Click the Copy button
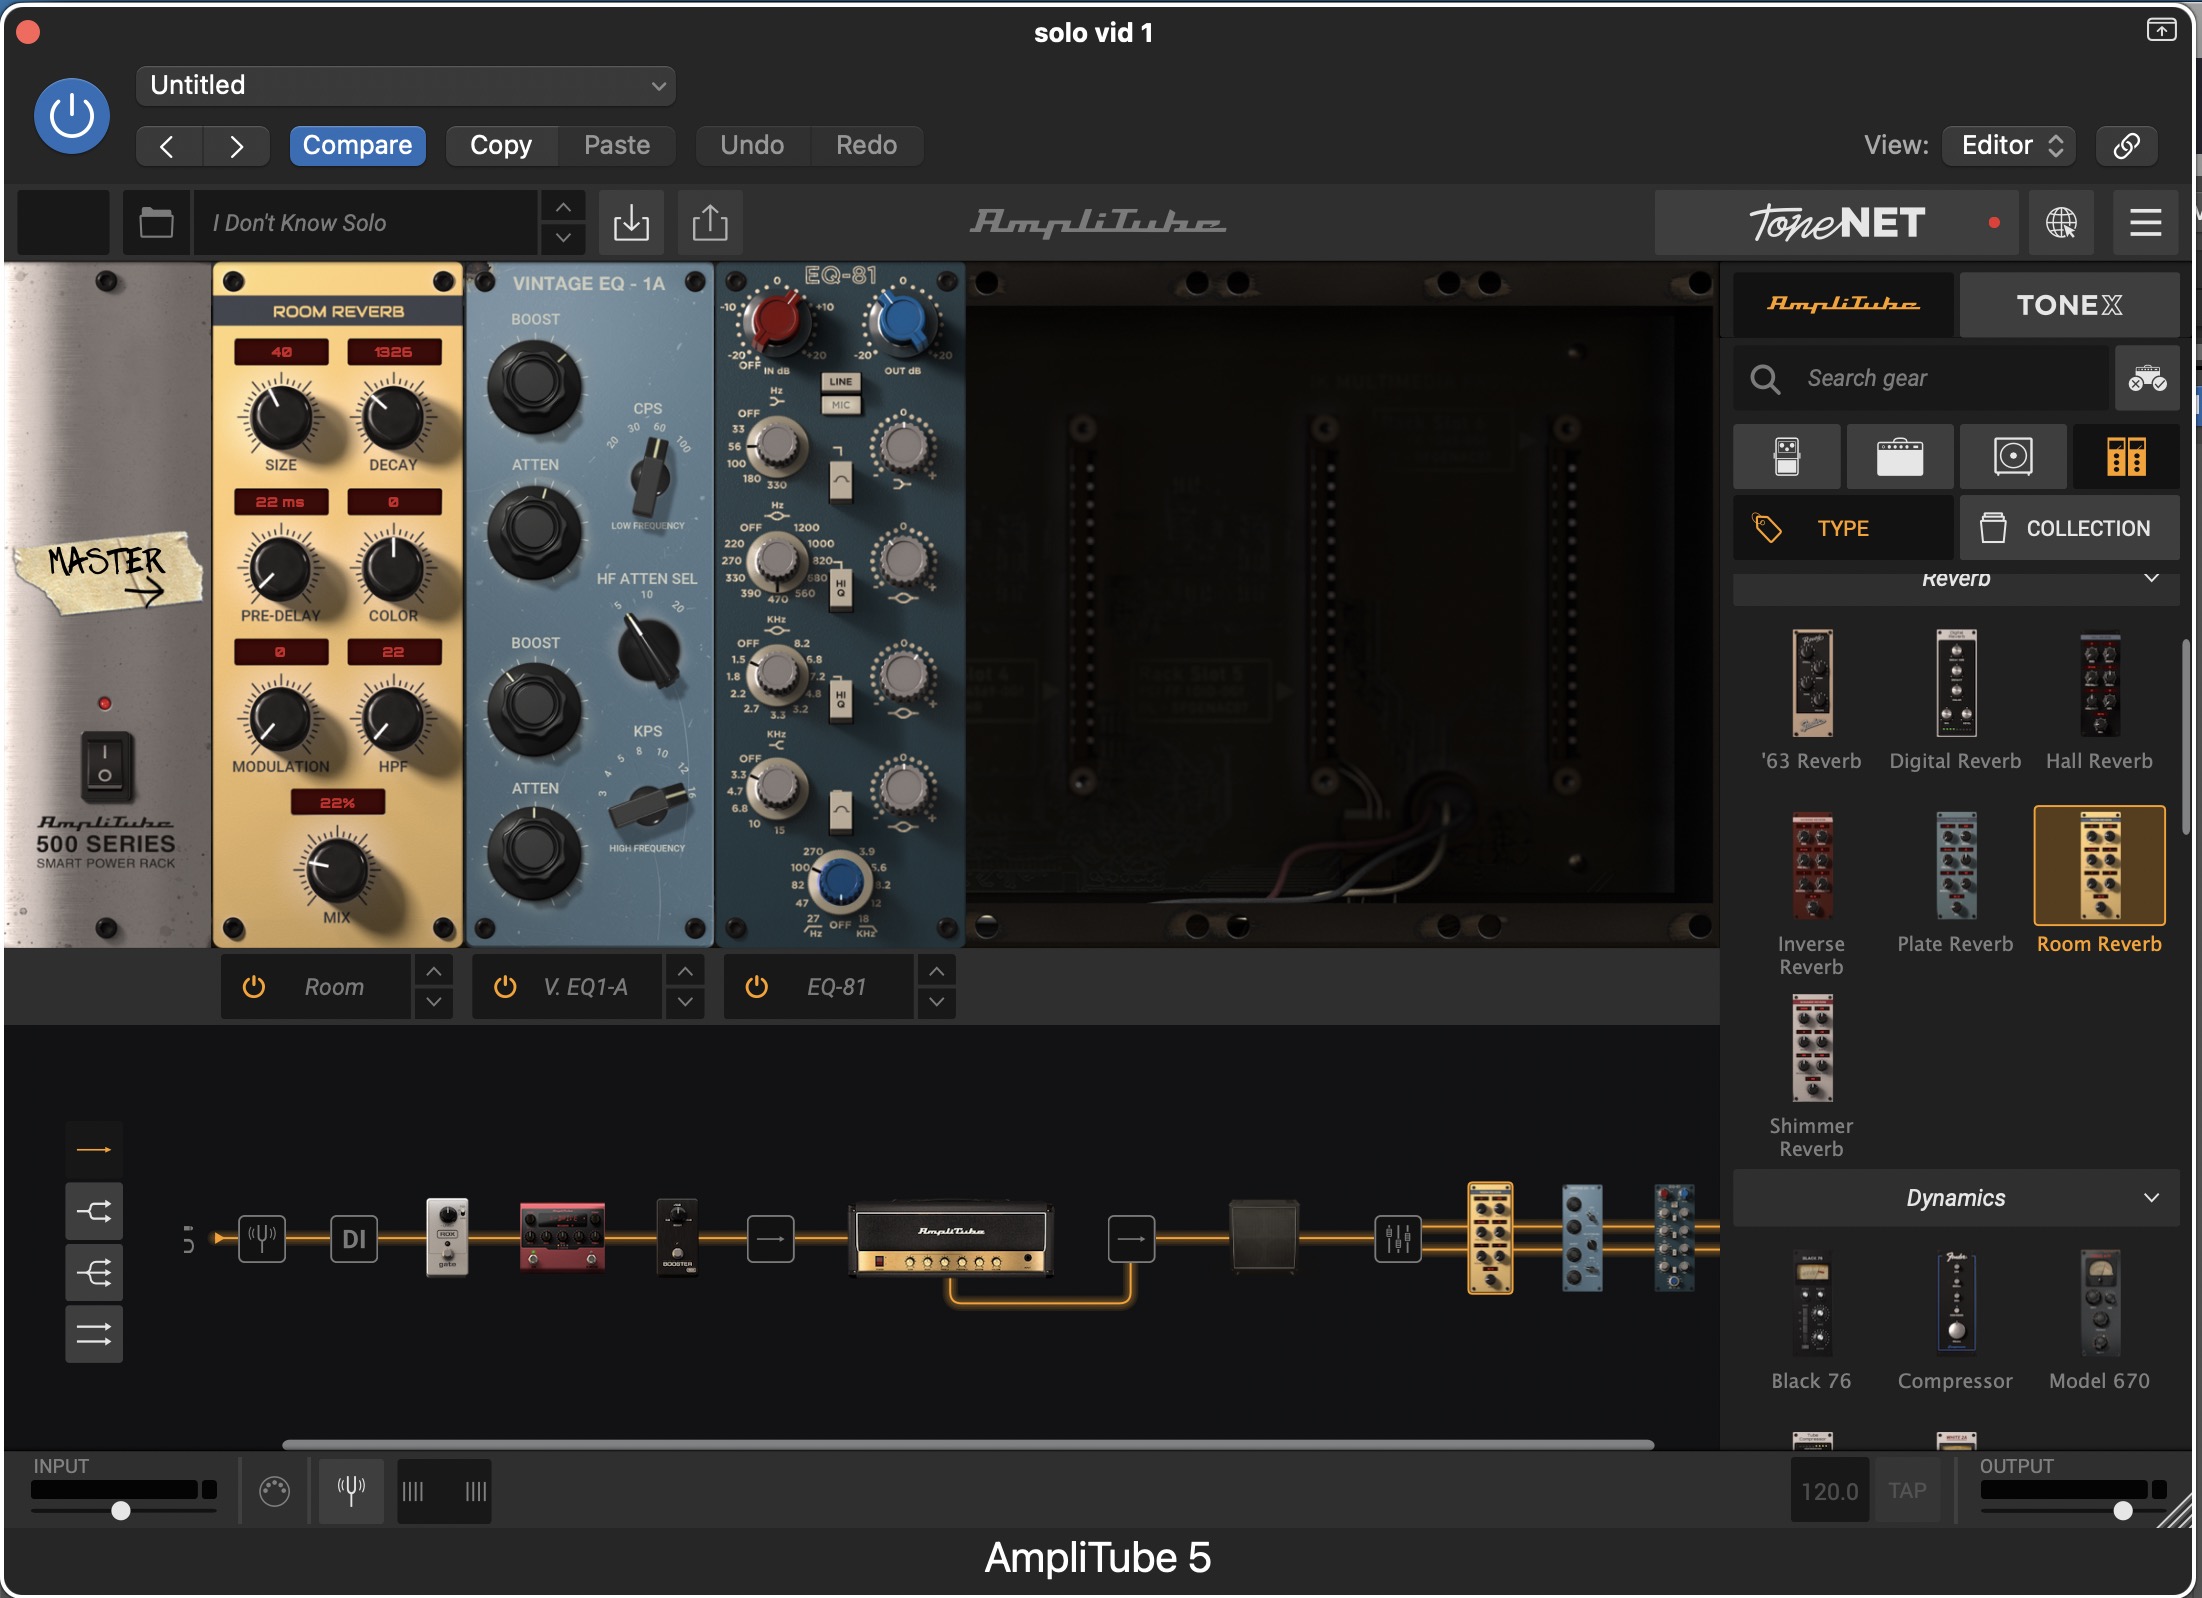Viewport: 2202px width, 1598px height. (x=501, y=146)
